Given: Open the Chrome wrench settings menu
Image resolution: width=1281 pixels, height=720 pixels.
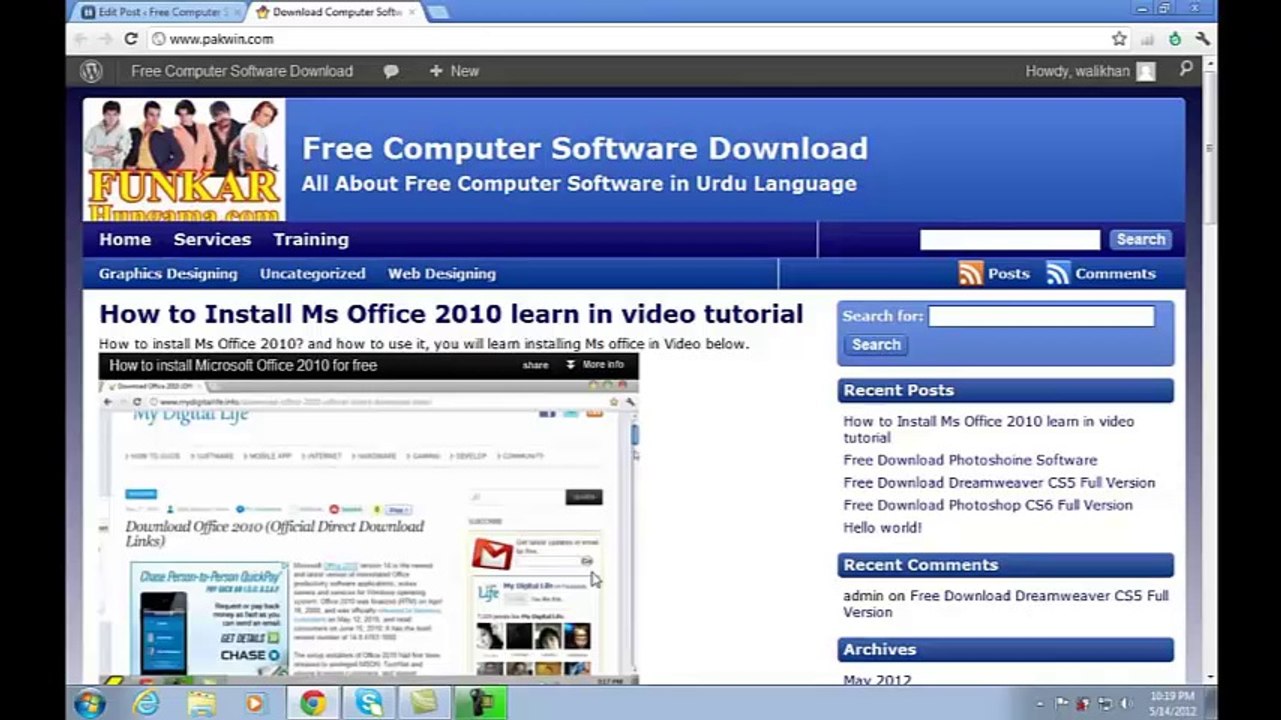Looking at the screenshot, I should click(x=1203, y=39).
